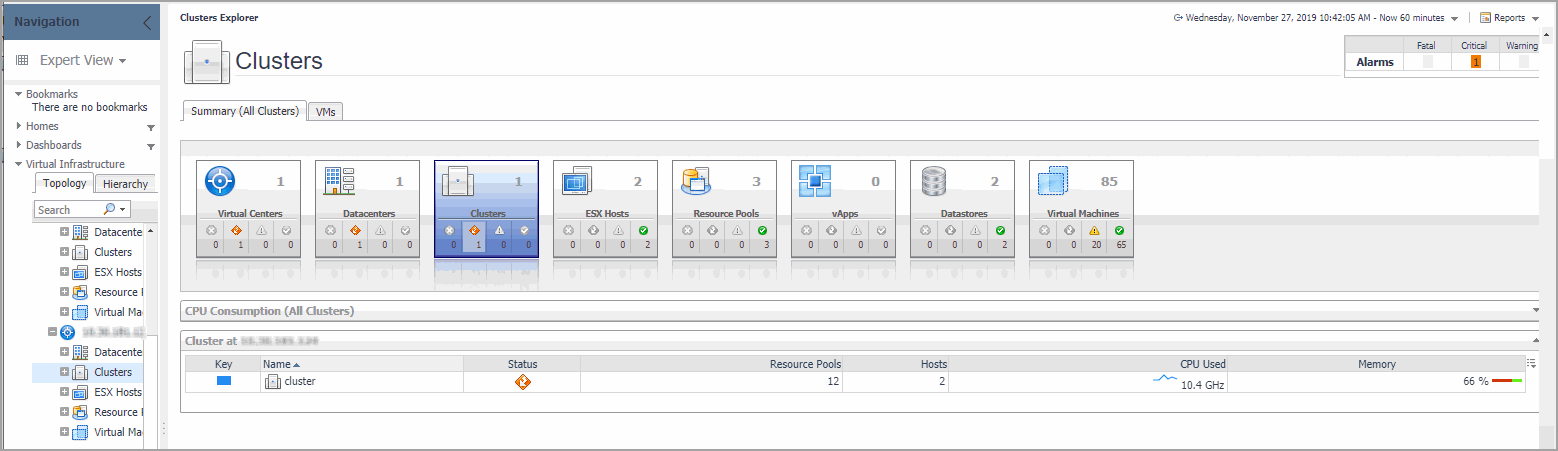The height and width of the screenshot is (451, 1558).
Task: Click the cluster name link
Action: pyautogui.click(x=300, y=381)
